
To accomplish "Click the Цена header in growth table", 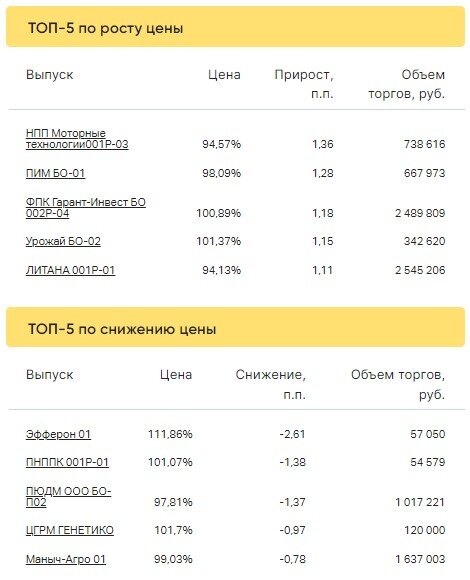I will (x=224, y=75).
